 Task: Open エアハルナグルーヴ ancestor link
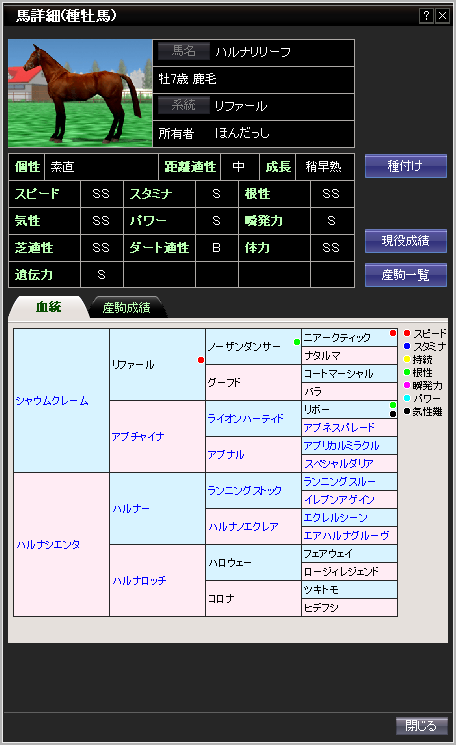pyautogui.click(x=346, y=535)
